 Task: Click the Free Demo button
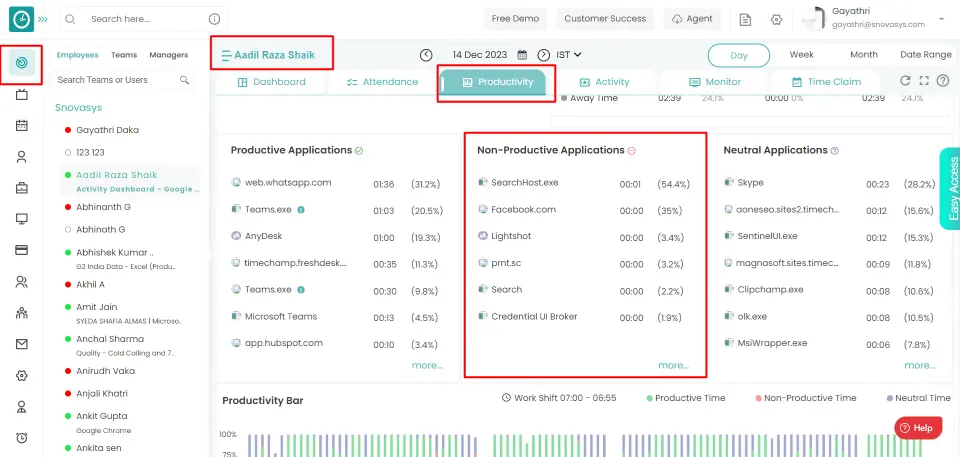(x=516, y=19)
